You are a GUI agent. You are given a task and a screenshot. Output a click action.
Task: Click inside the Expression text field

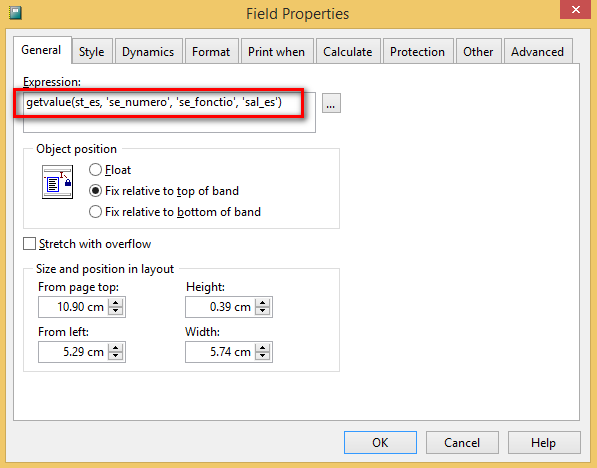(x=169, y=112)
